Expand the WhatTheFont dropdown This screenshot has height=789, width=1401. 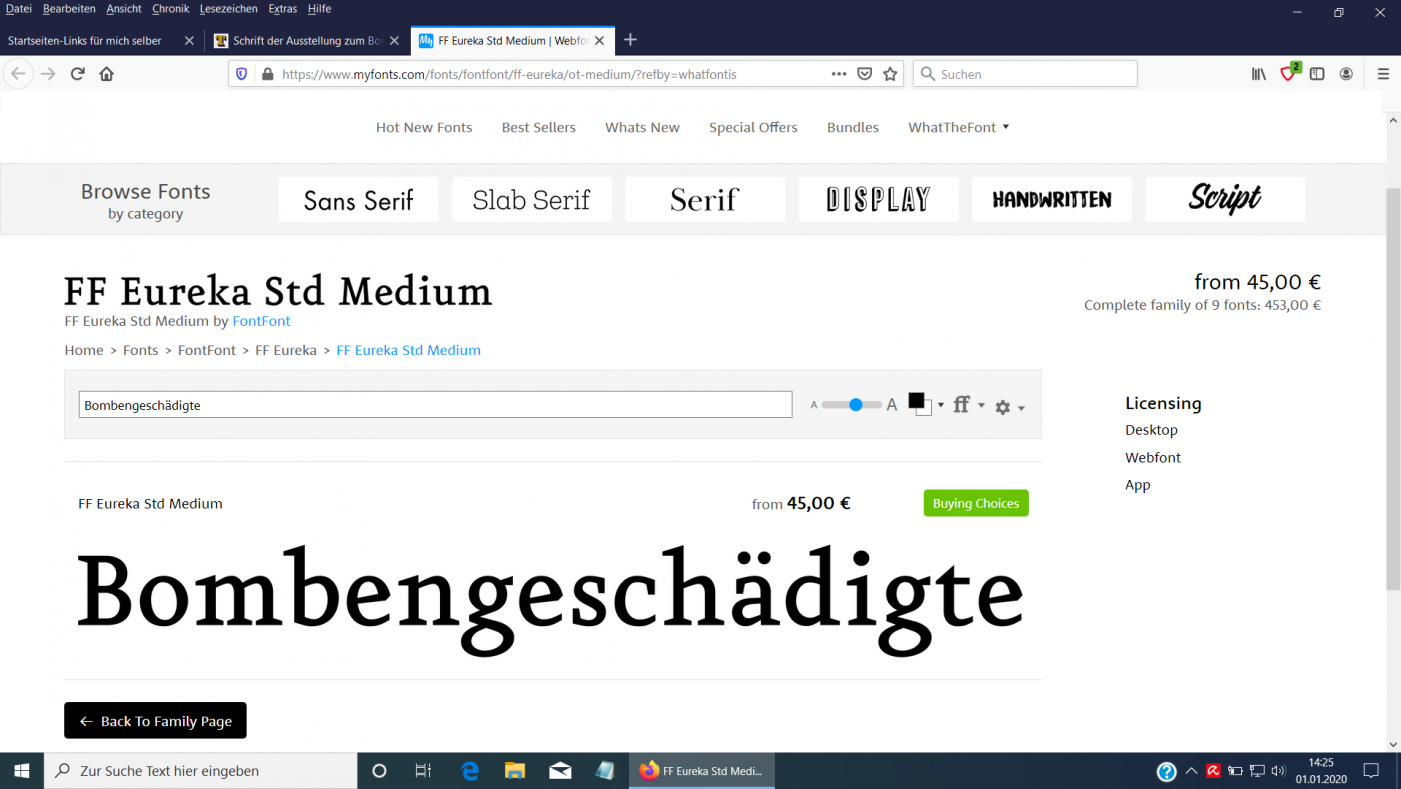958,127
